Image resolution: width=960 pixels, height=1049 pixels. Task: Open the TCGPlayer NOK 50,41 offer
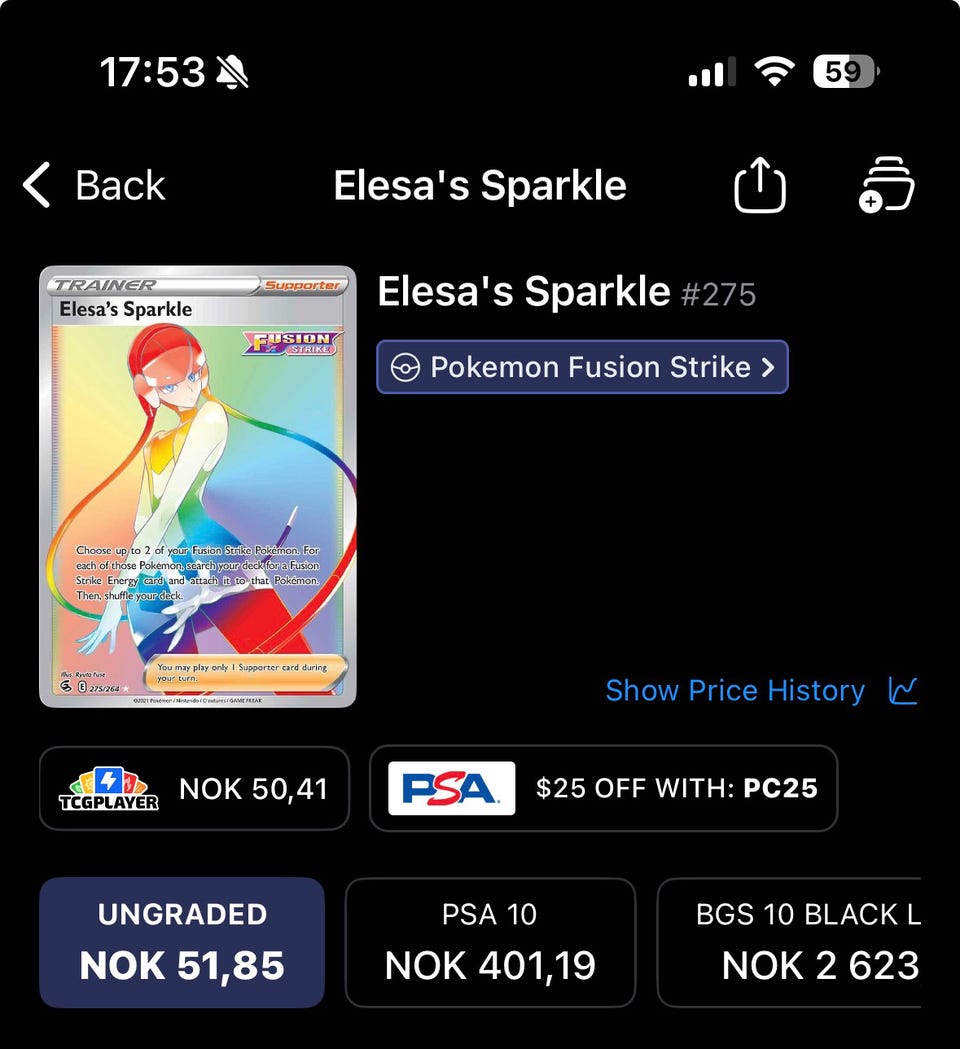point(252,788)
